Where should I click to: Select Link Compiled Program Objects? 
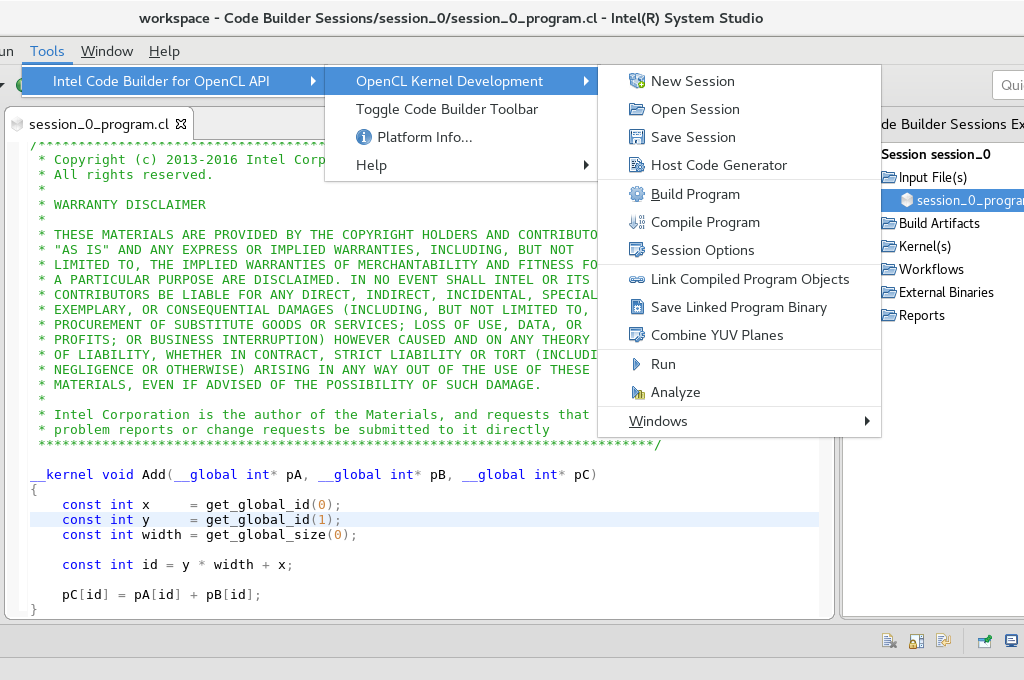point(749,279)
